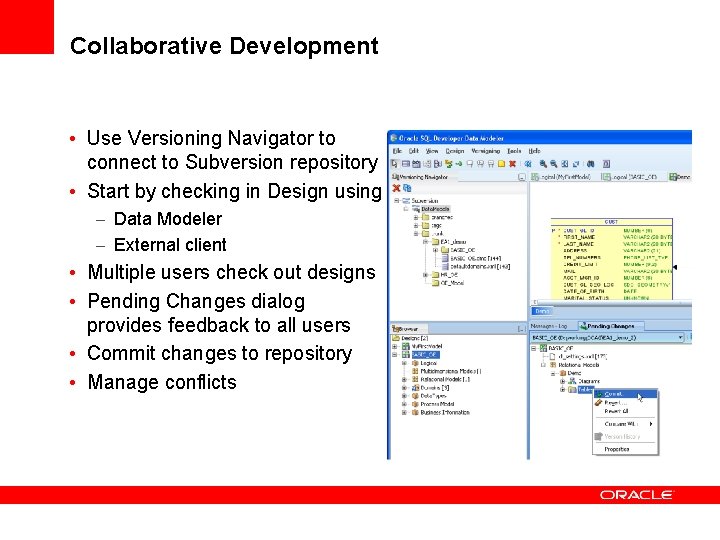Click the Designs folder icon in Browser
The image size is (720, 540).
click(x=396, y=338)
